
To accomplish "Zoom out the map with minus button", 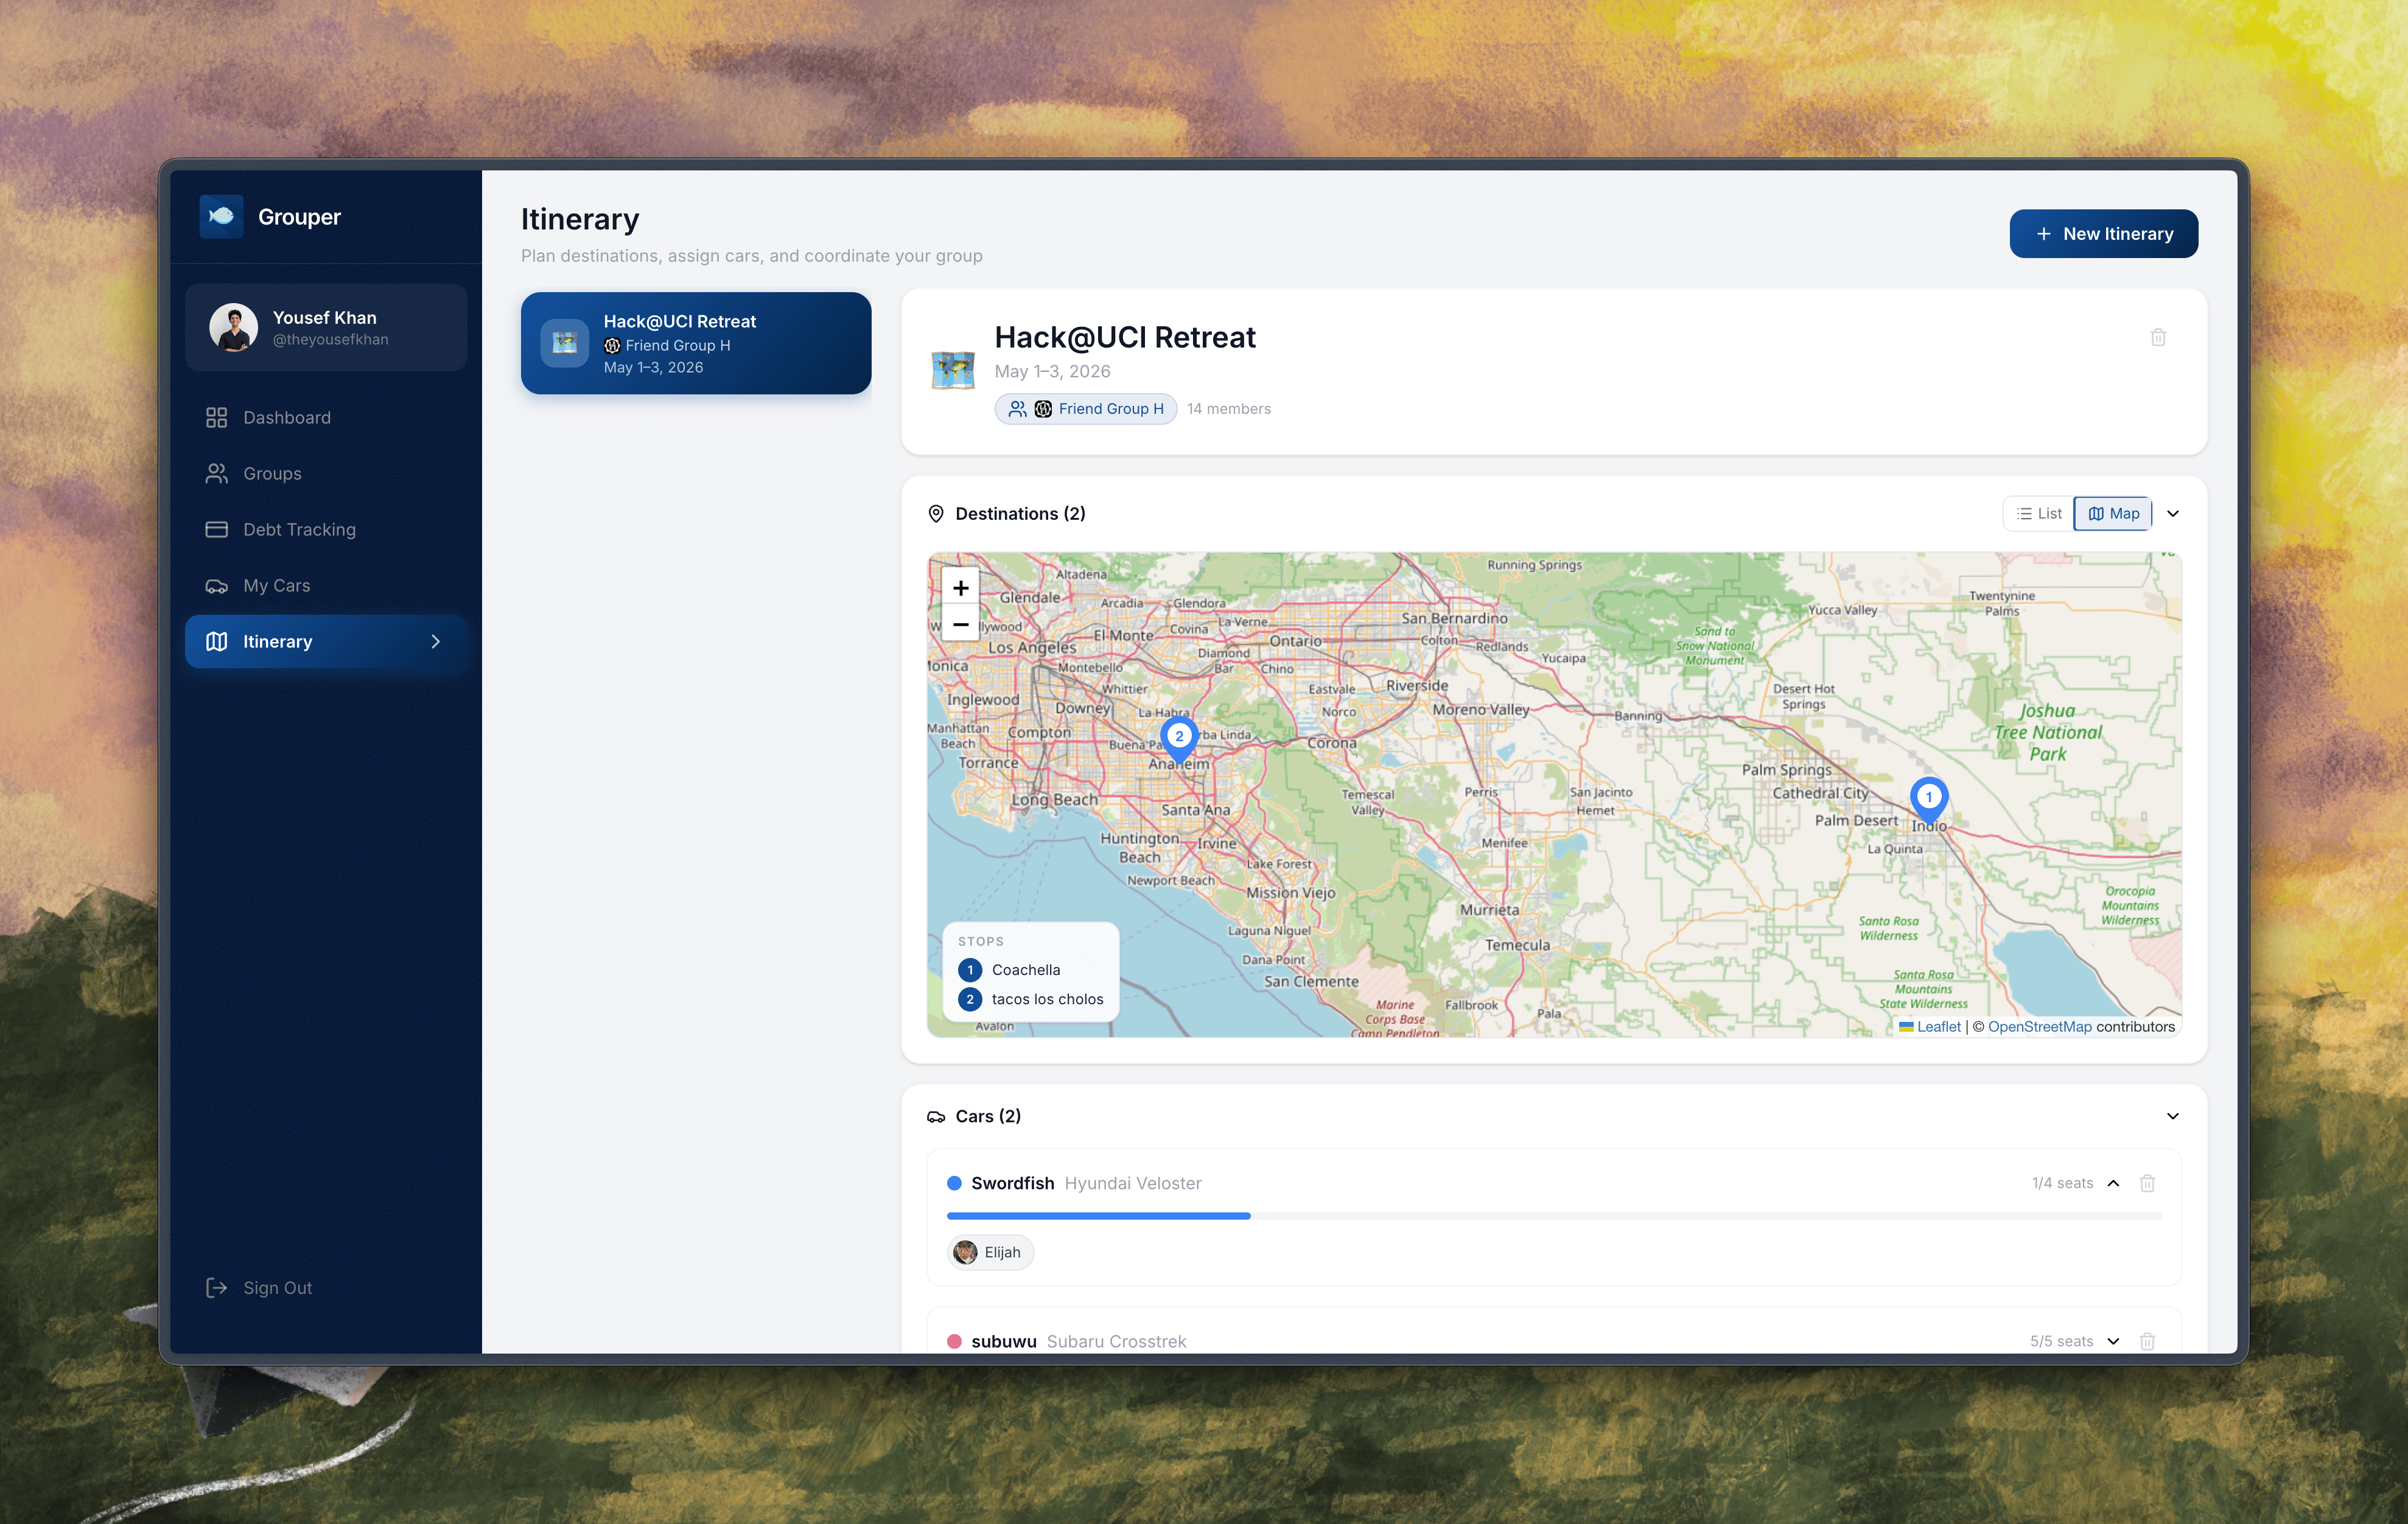I will (960, 624).
